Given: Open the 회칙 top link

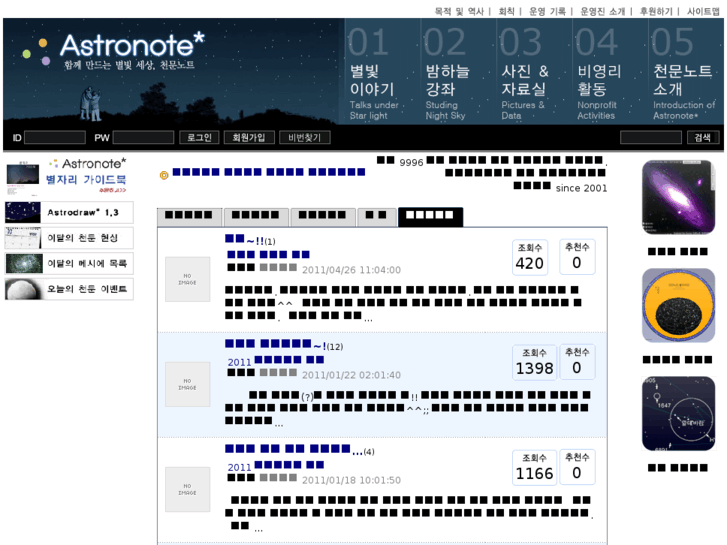Looking at the screenshot, I should tap(506, 11).
